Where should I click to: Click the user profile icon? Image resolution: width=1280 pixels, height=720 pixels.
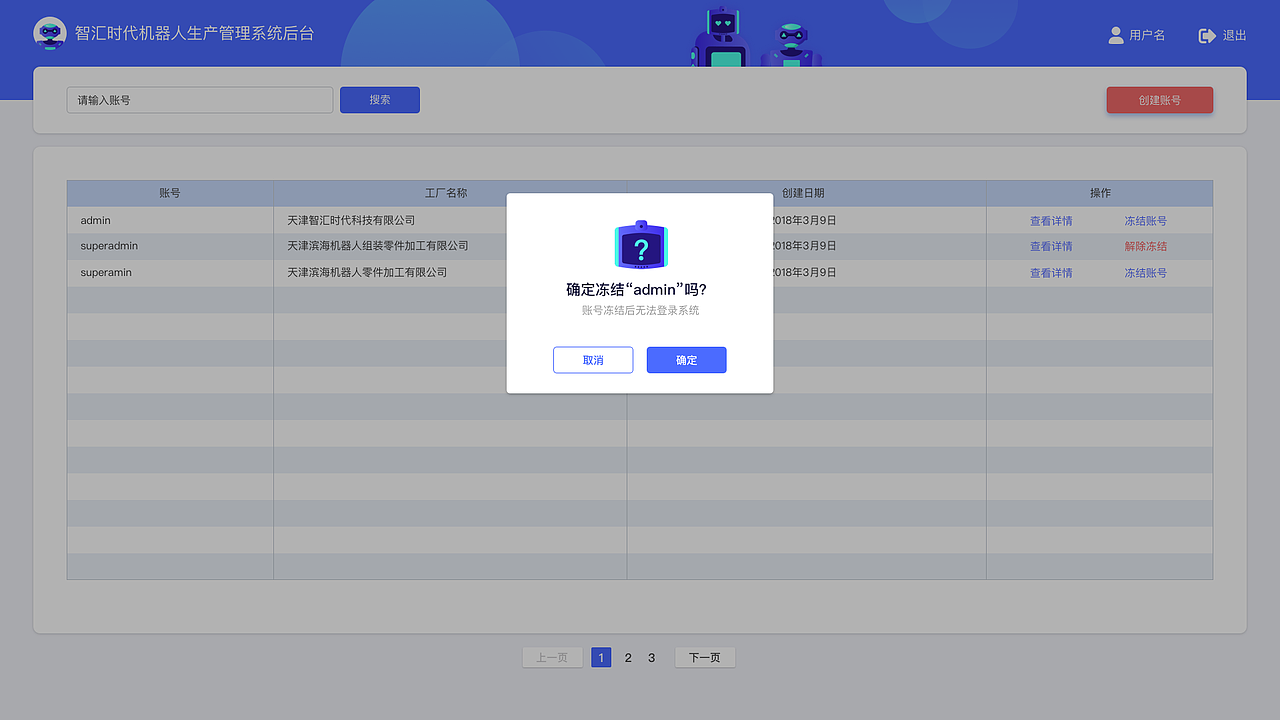pyautogui.click(x=1116, y=35)
